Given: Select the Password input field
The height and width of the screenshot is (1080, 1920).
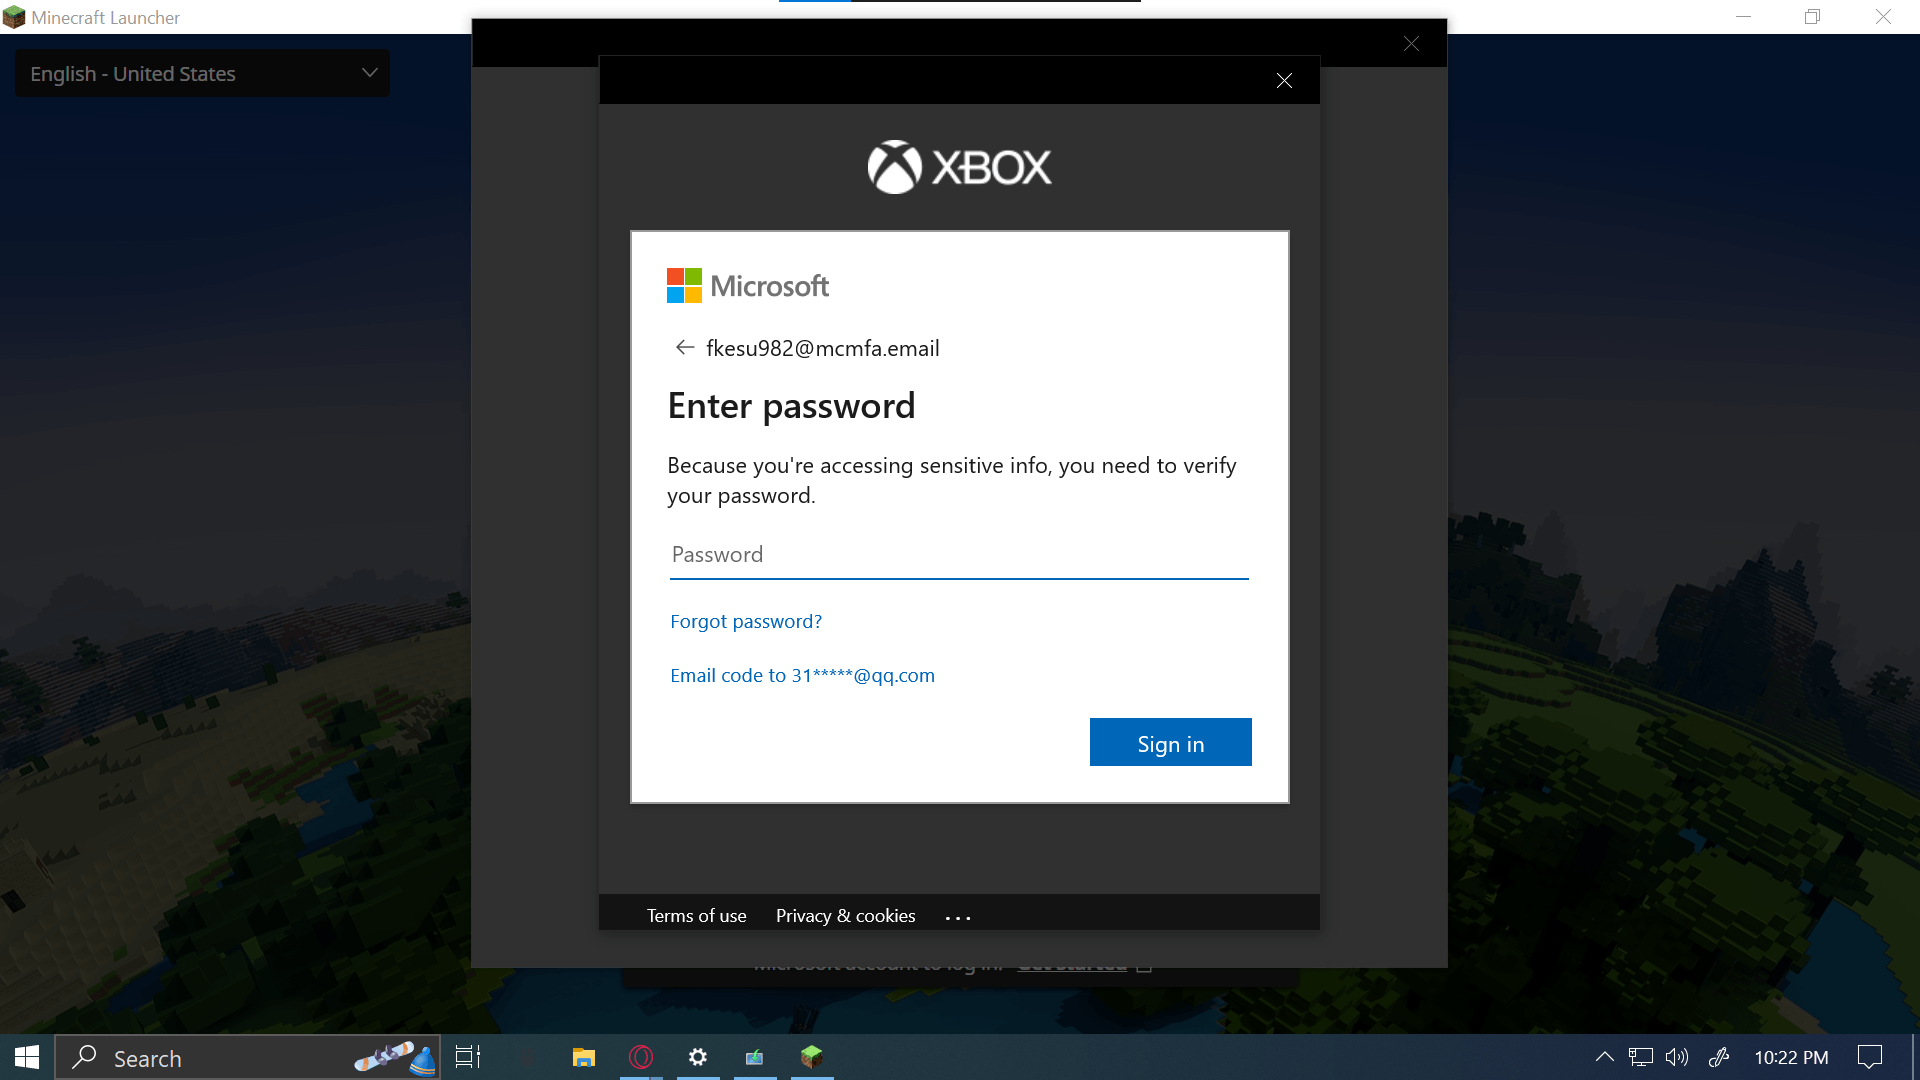Looking at the screenshot, I should pos(959,554).
